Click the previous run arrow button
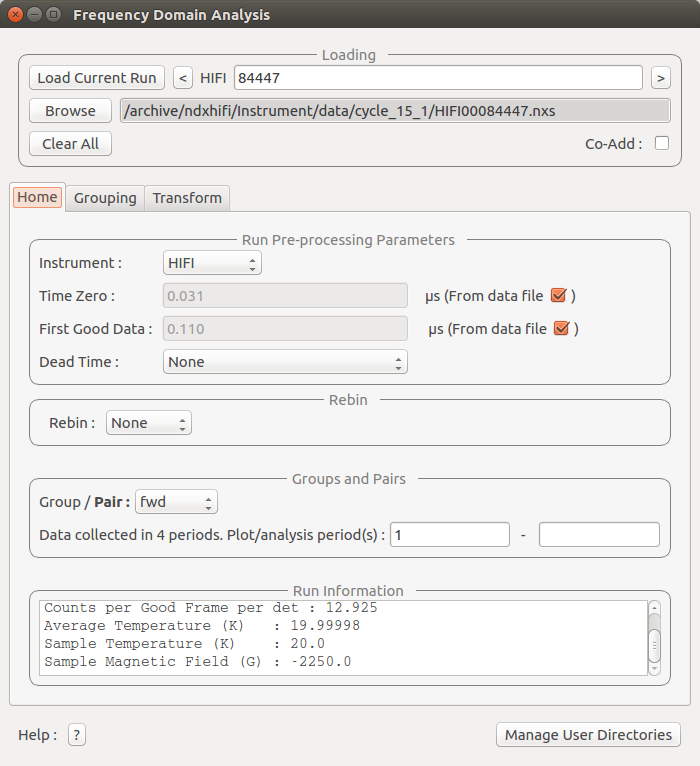The height and width of the screenshot is (766, 700). tap(183, 78)
